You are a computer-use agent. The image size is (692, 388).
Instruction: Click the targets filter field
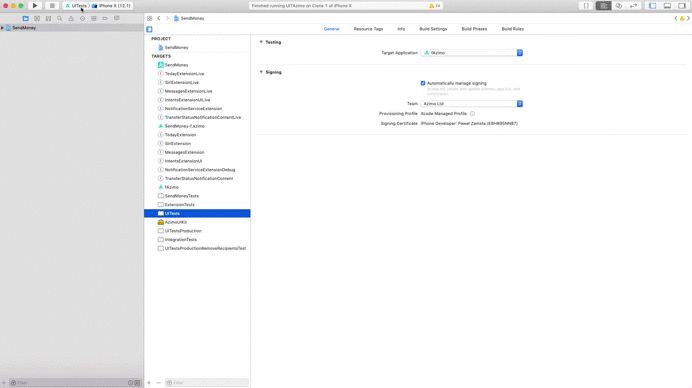point(207,383)
